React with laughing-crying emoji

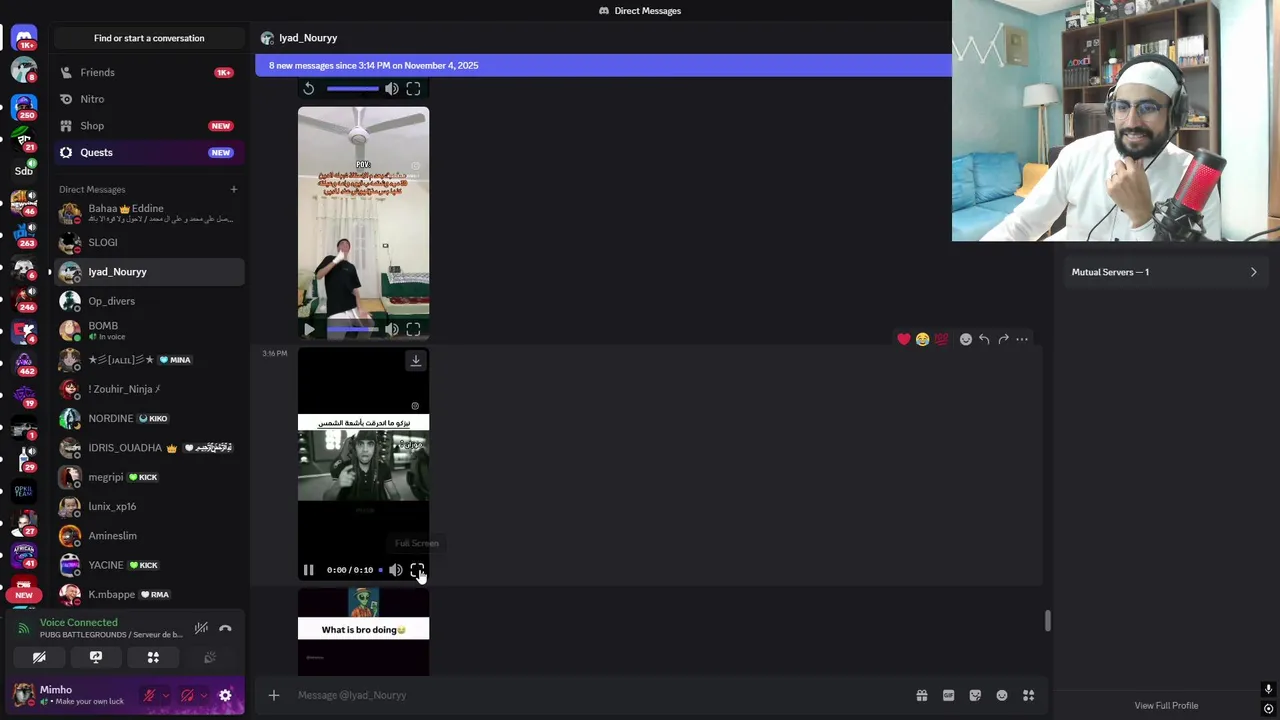922,339
